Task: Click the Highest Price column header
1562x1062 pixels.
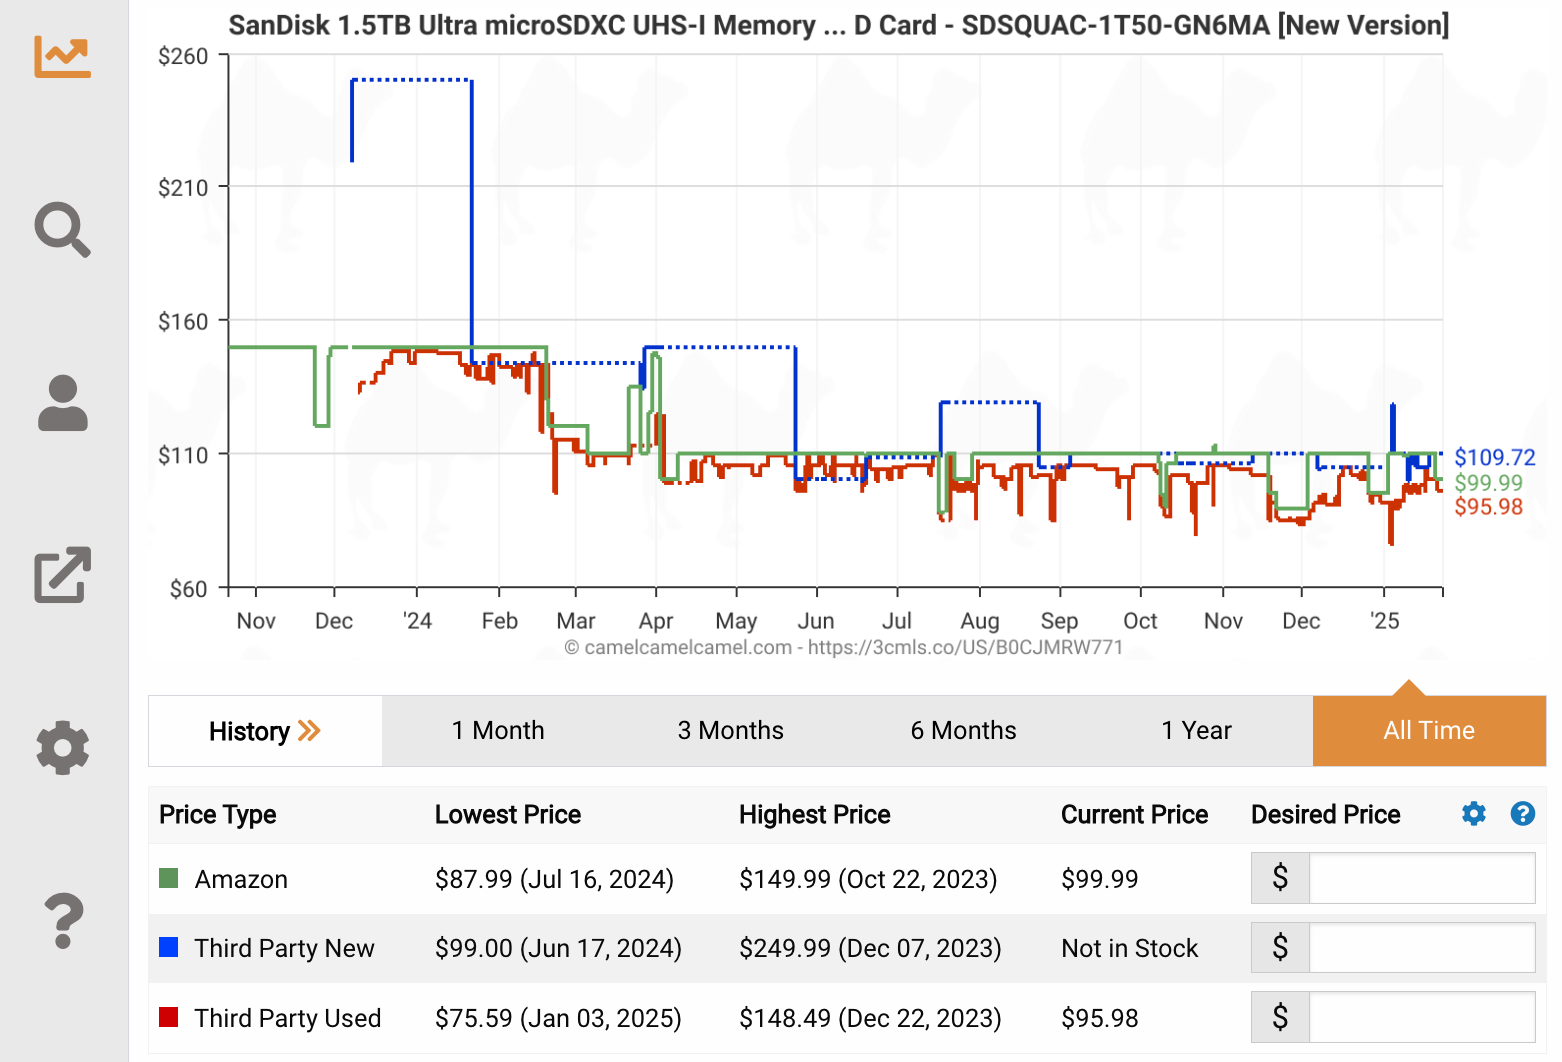Action: [x=815, y=815]
